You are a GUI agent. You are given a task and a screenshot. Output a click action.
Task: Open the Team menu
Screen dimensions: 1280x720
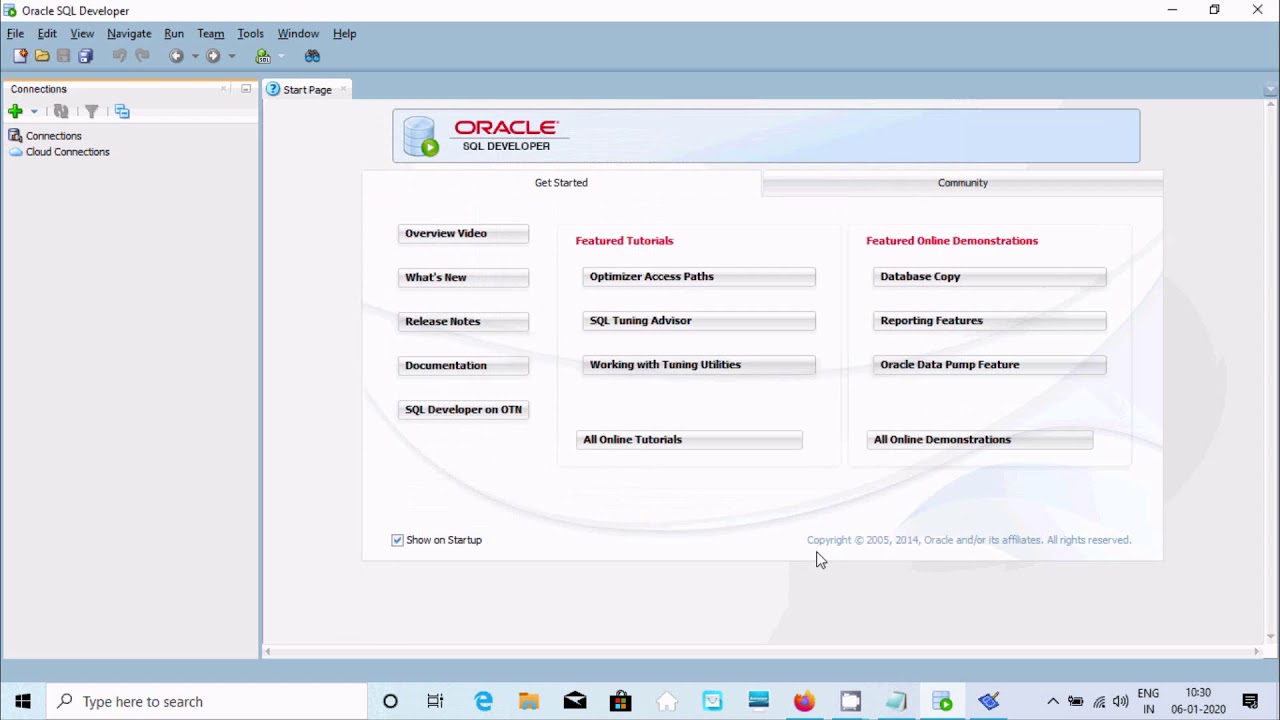[211, 33]
